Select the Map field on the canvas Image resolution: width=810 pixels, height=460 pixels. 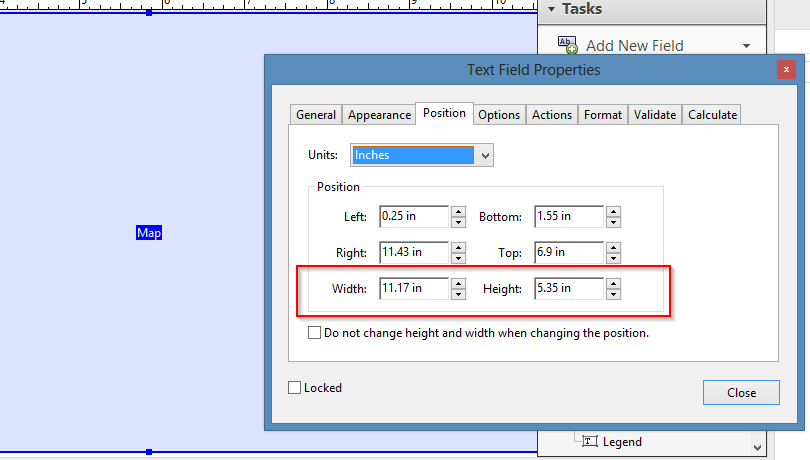pyautogui.click(x=149, y=233)
